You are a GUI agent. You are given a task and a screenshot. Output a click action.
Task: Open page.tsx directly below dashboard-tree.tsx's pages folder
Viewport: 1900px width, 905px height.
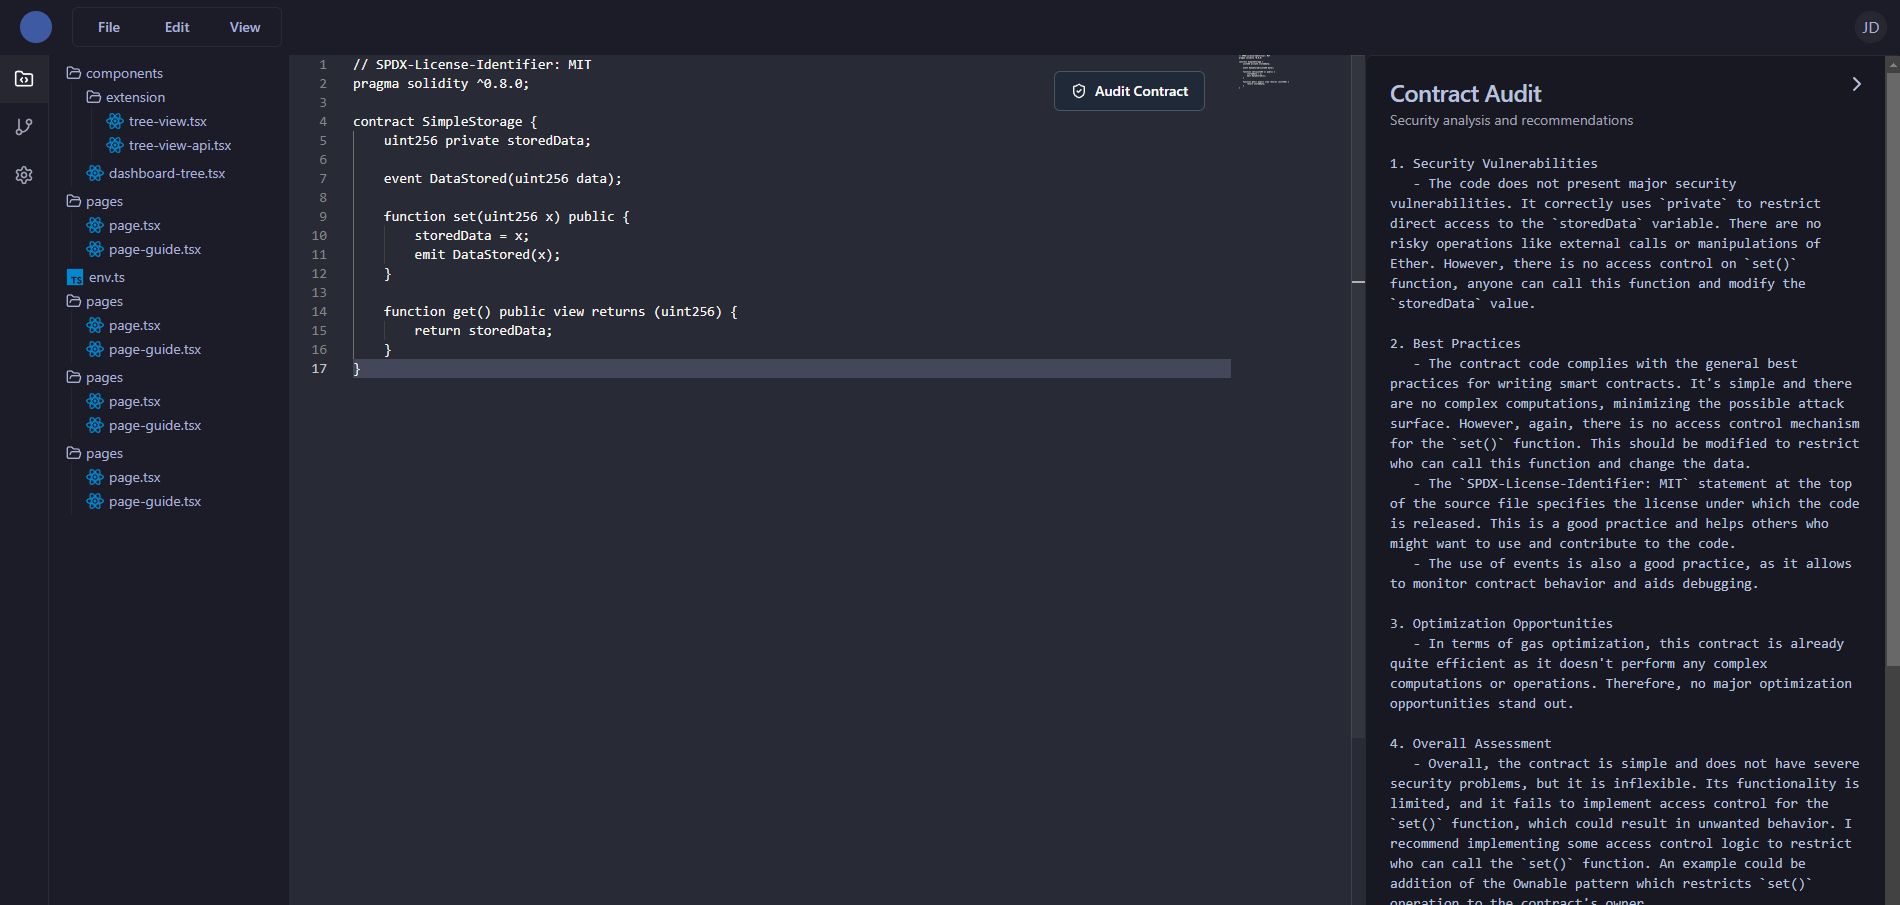(124, 225)
